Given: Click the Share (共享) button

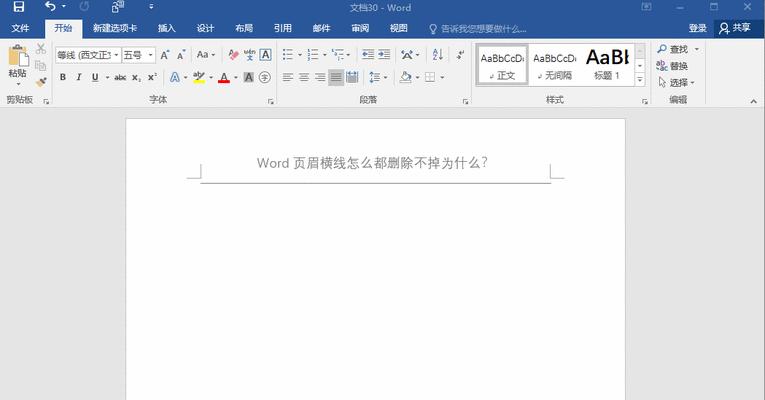Looking at the screenshot, I should pyautogui.click(x=735, y=28).
